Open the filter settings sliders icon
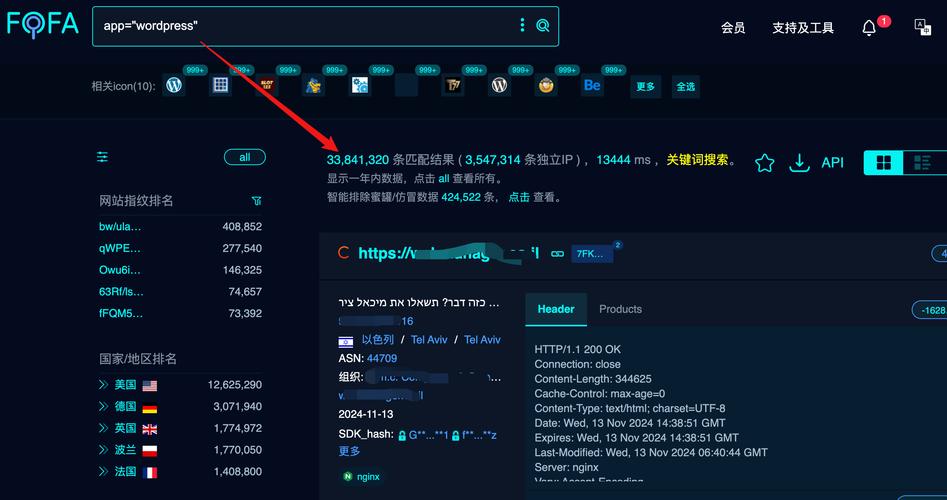The image size is (947, 500). [103, 158]
